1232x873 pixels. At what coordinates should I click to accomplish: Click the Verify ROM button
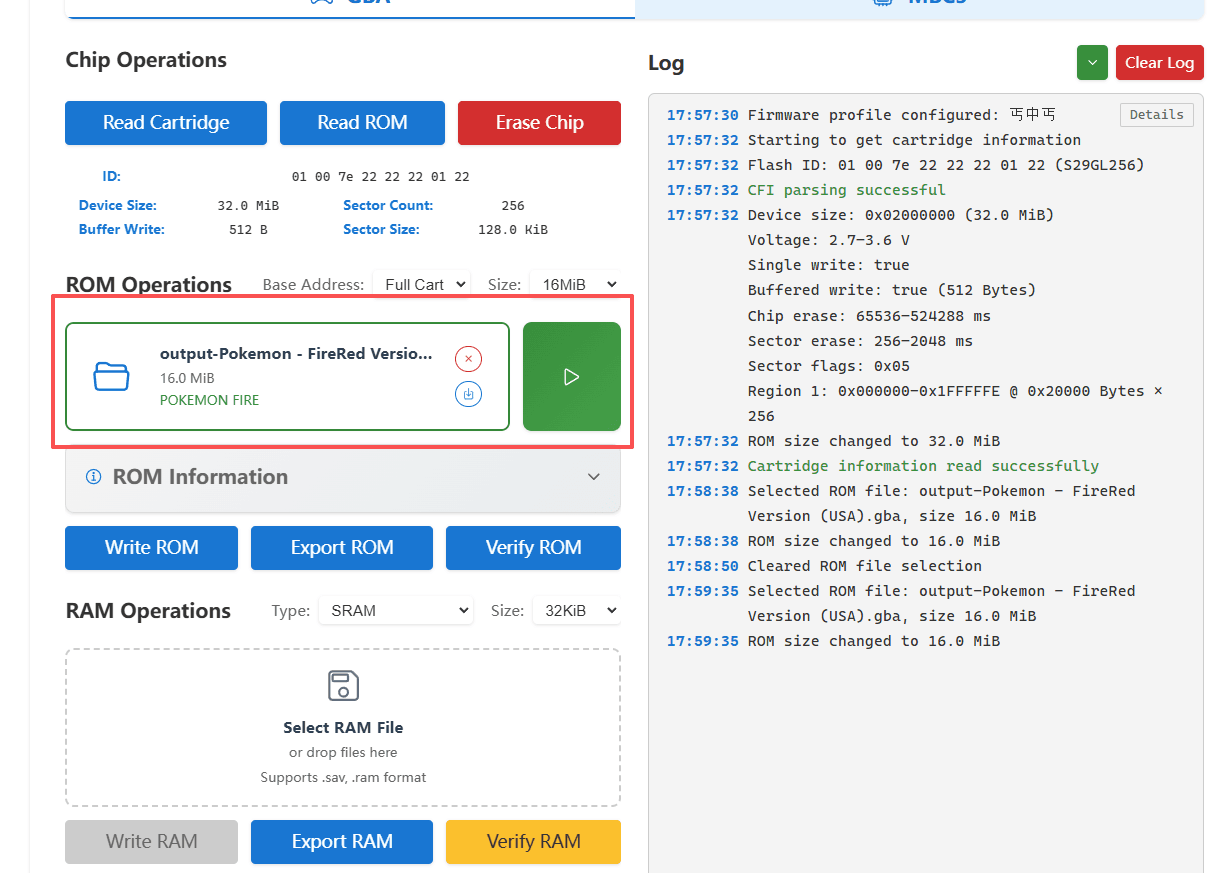click(533, 548)
